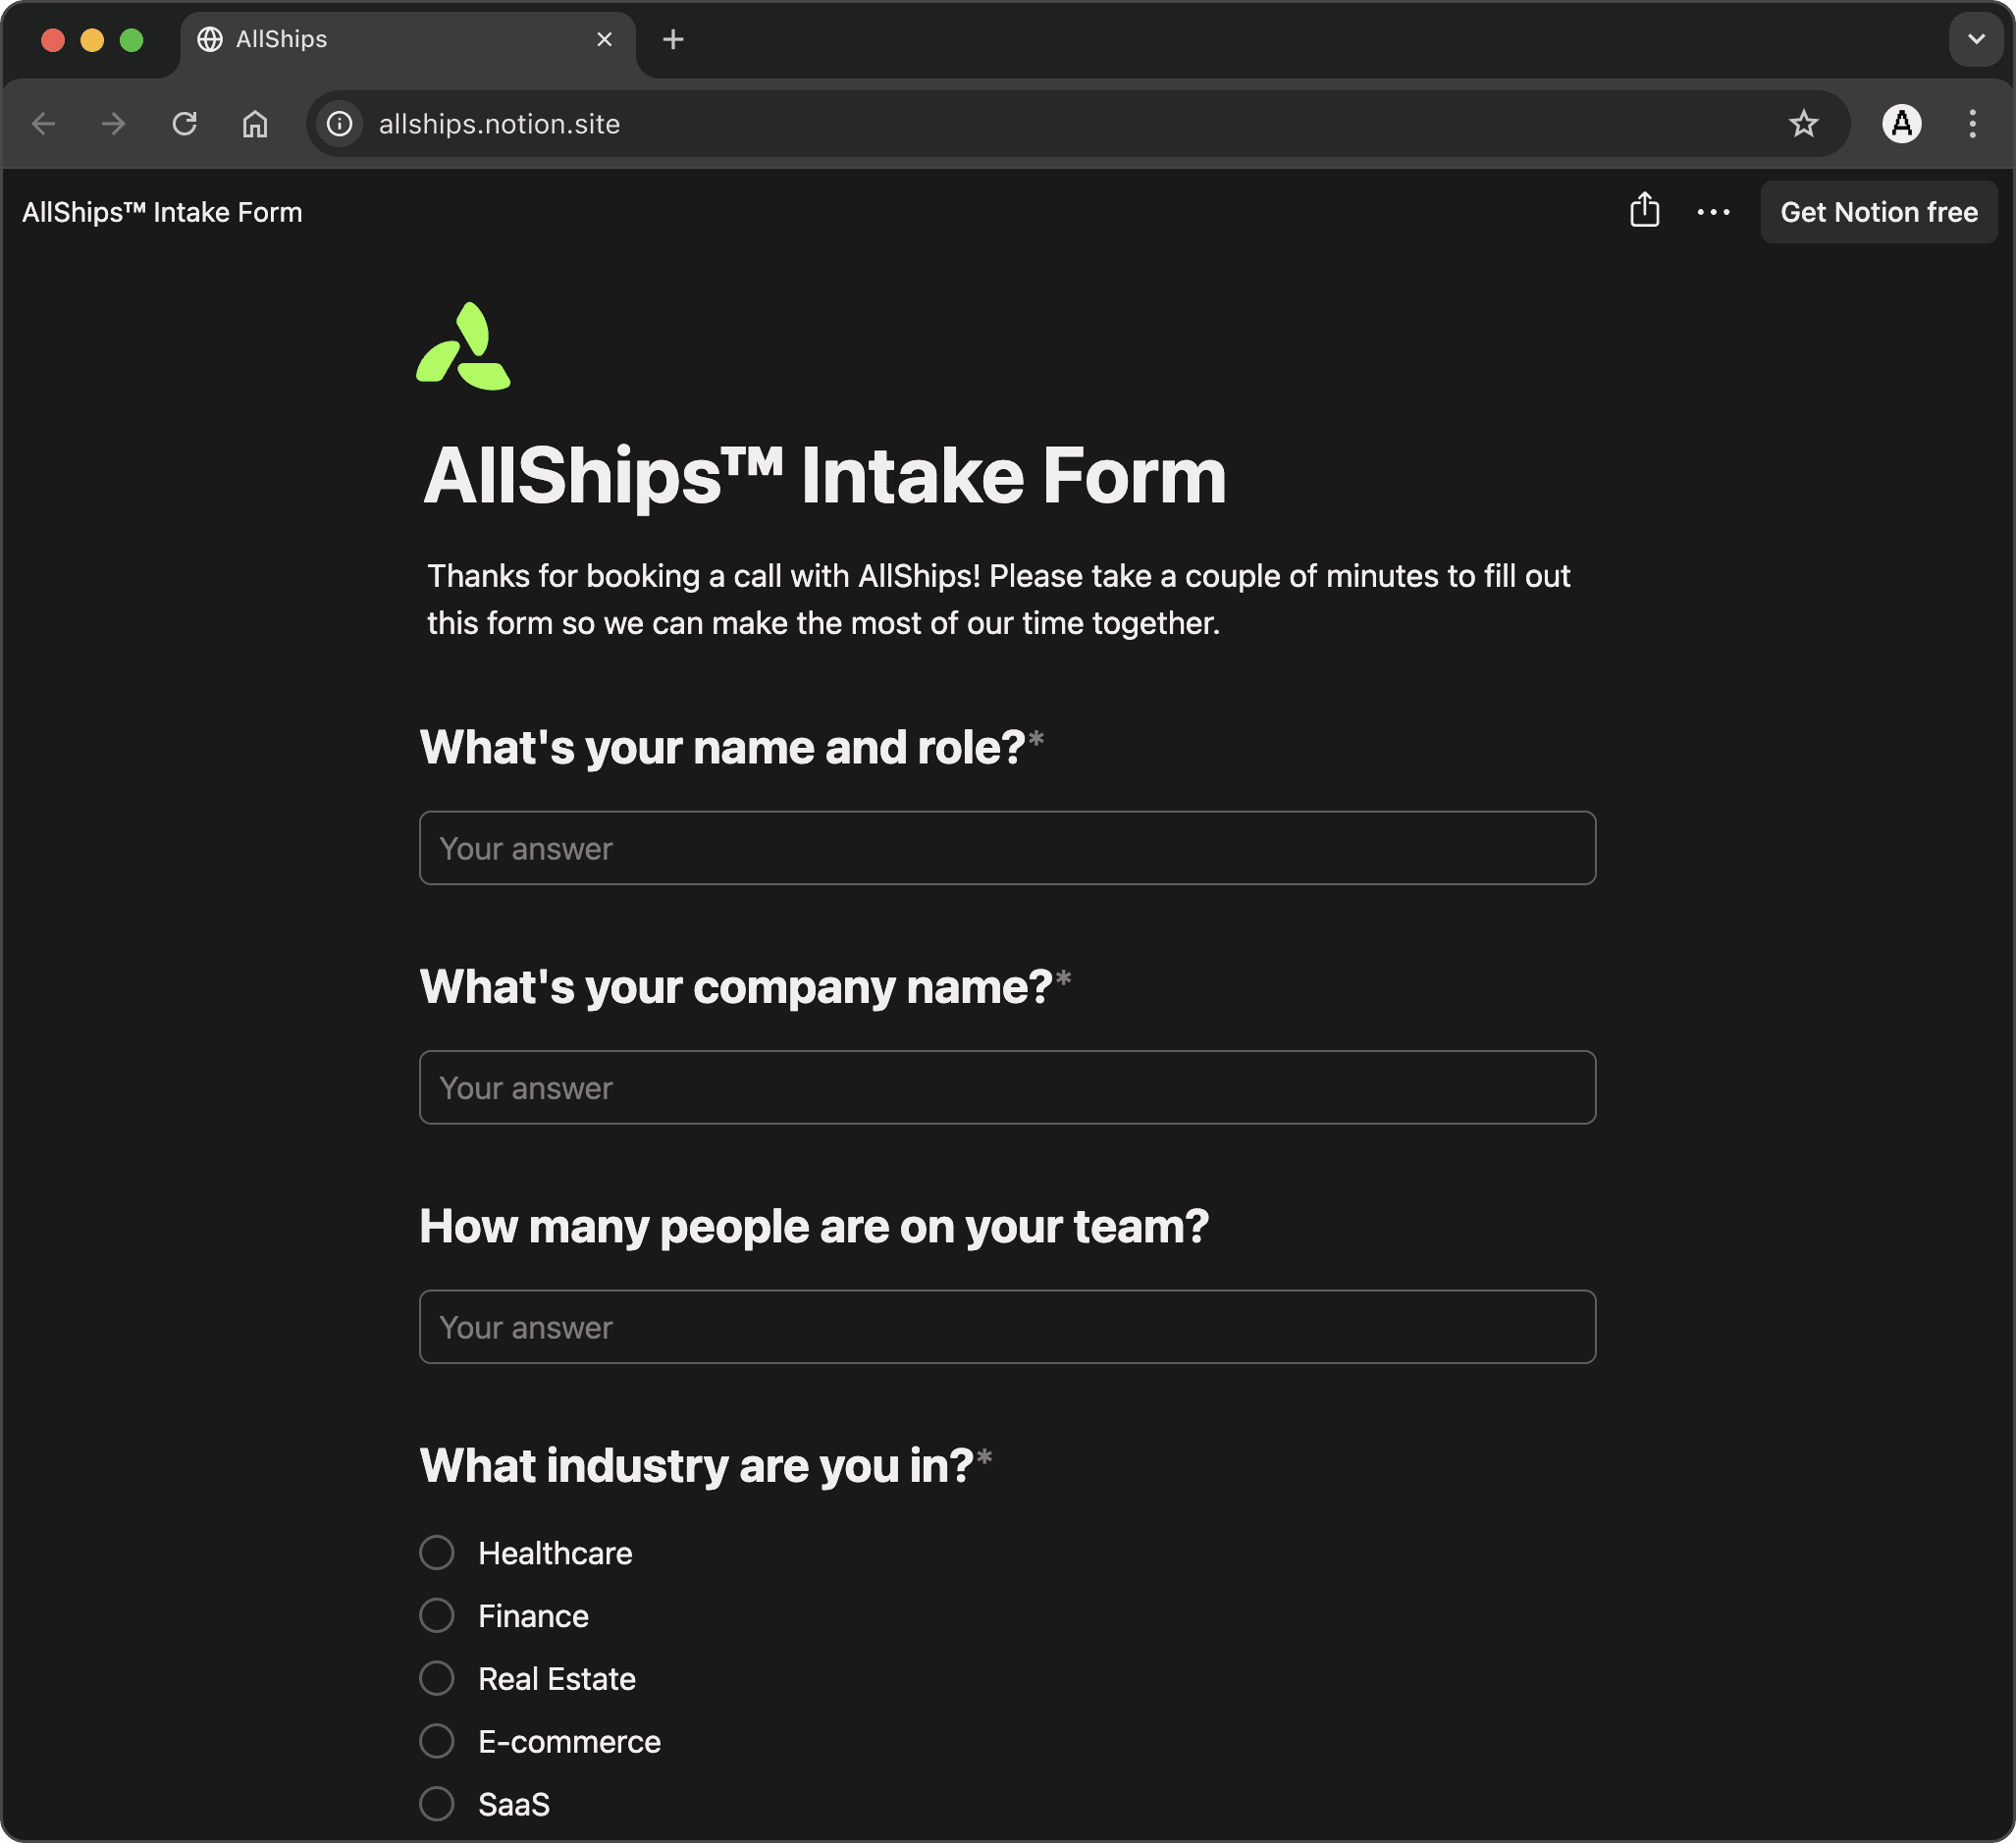Open the Chrome three-dot menu
2016x1843 pixels.
1972,124
